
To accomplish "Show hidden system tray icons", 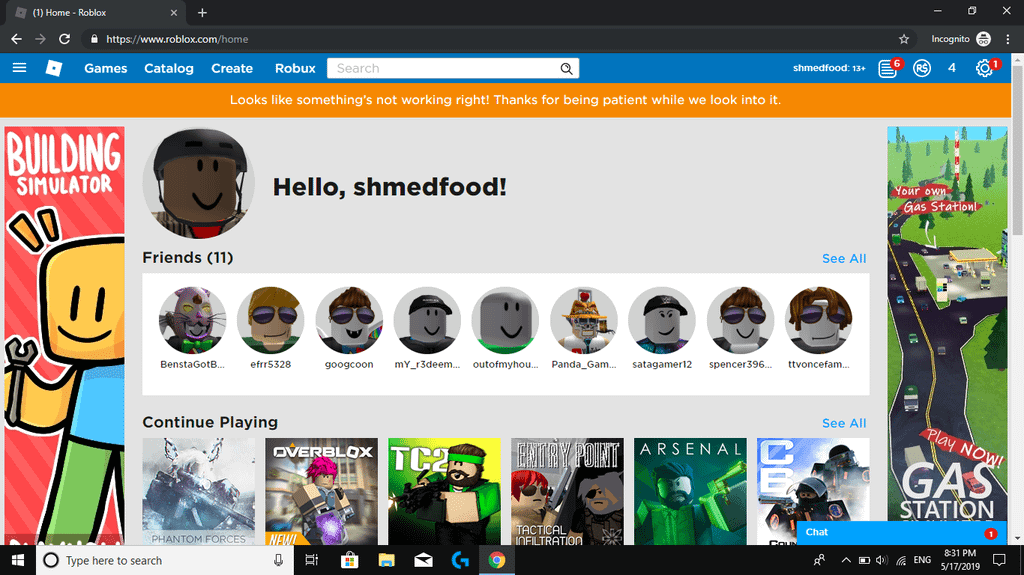I will pos(846,560).
